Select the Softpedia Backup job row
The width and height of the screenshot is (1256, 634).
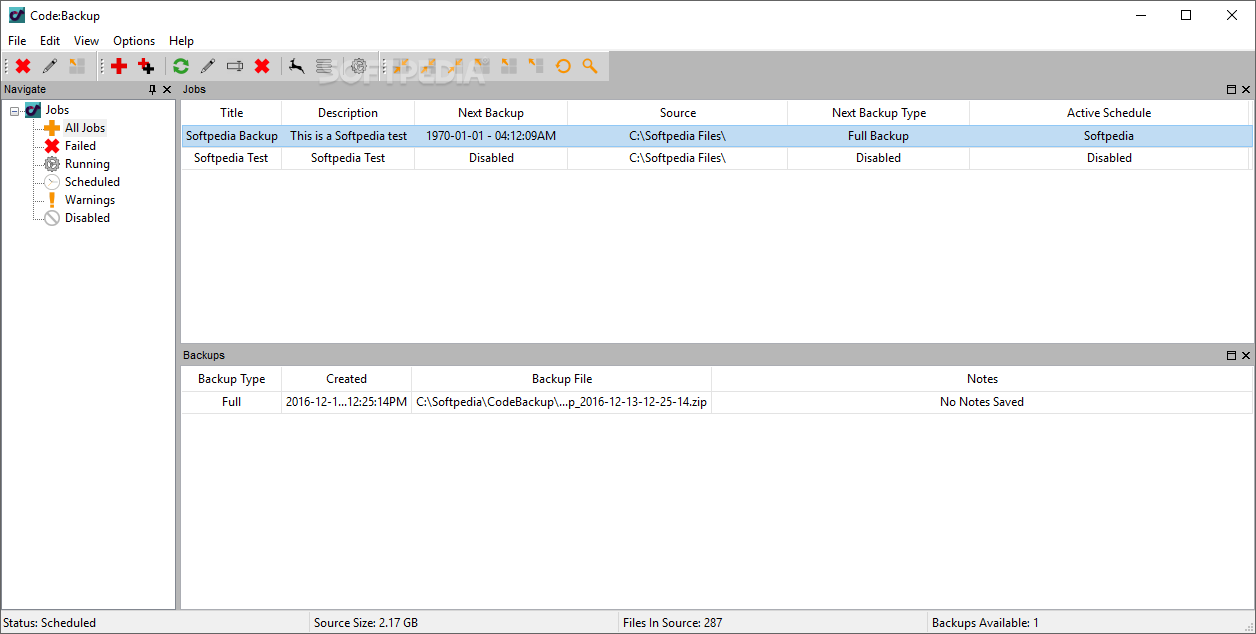pos(716,136)
